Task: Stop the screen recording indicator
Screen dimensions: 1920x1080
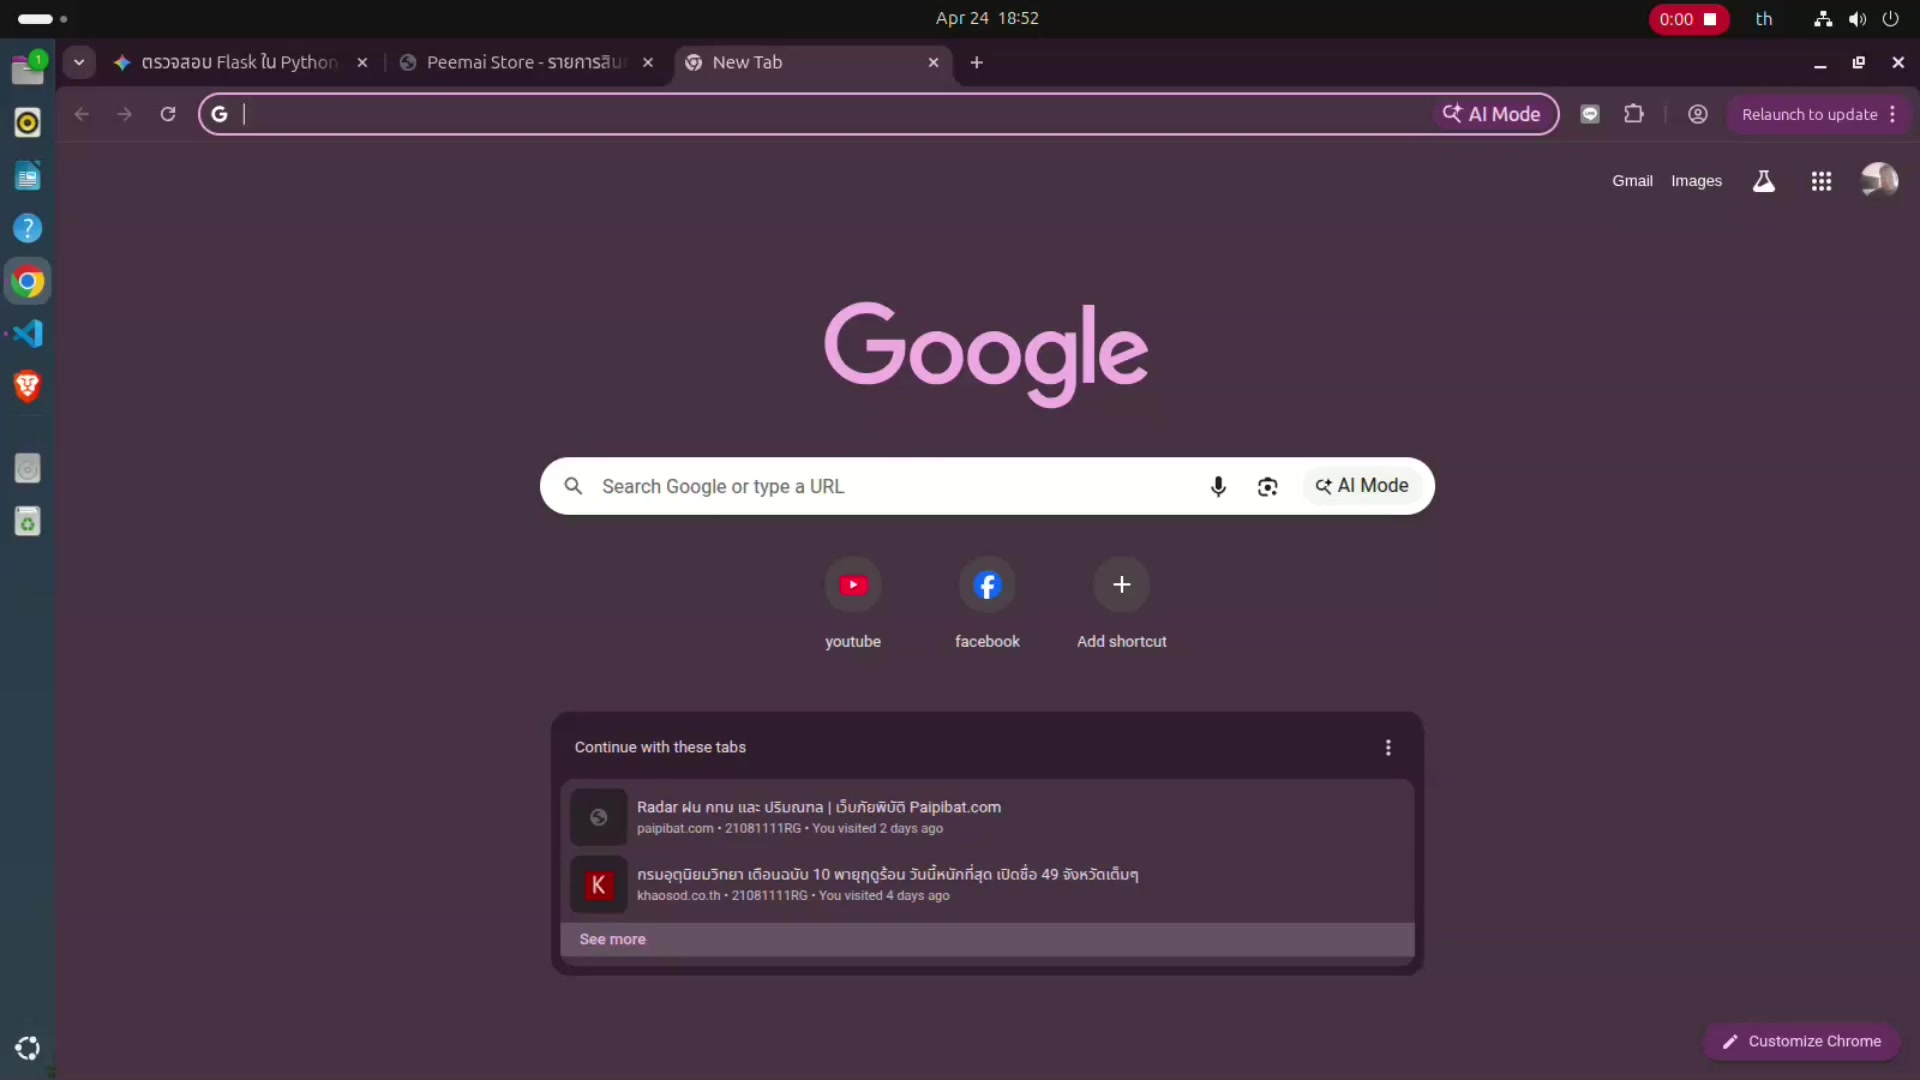Action: [x=1689, y=19]
